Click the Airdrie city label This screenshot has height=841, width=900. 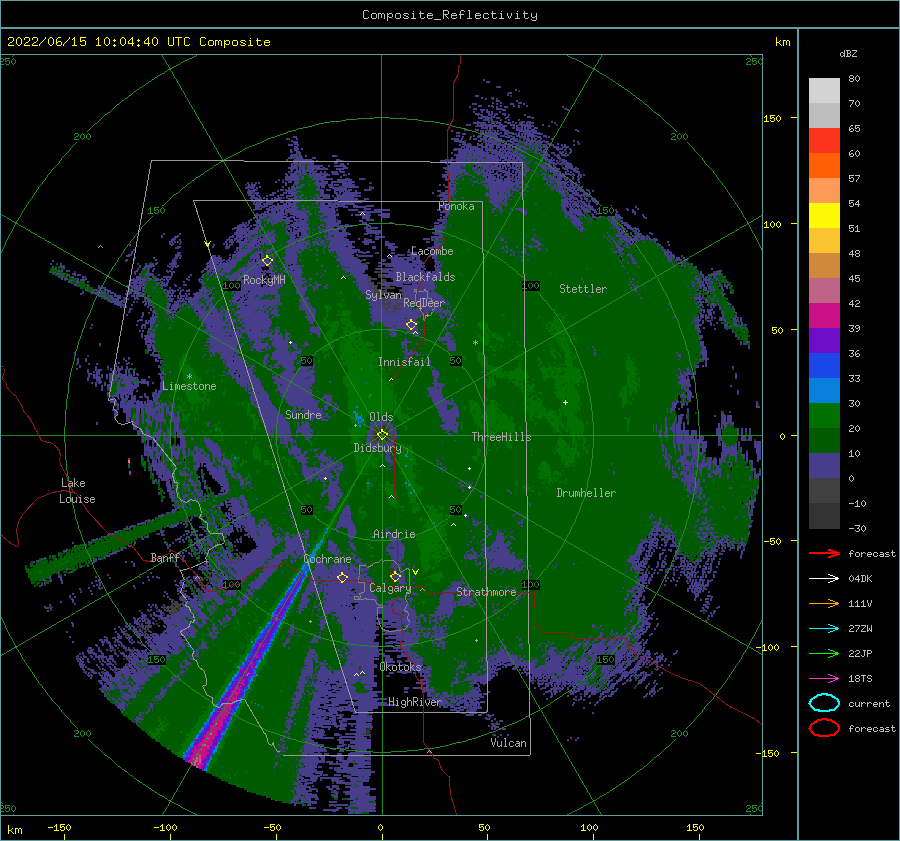[x=394, y=534]
